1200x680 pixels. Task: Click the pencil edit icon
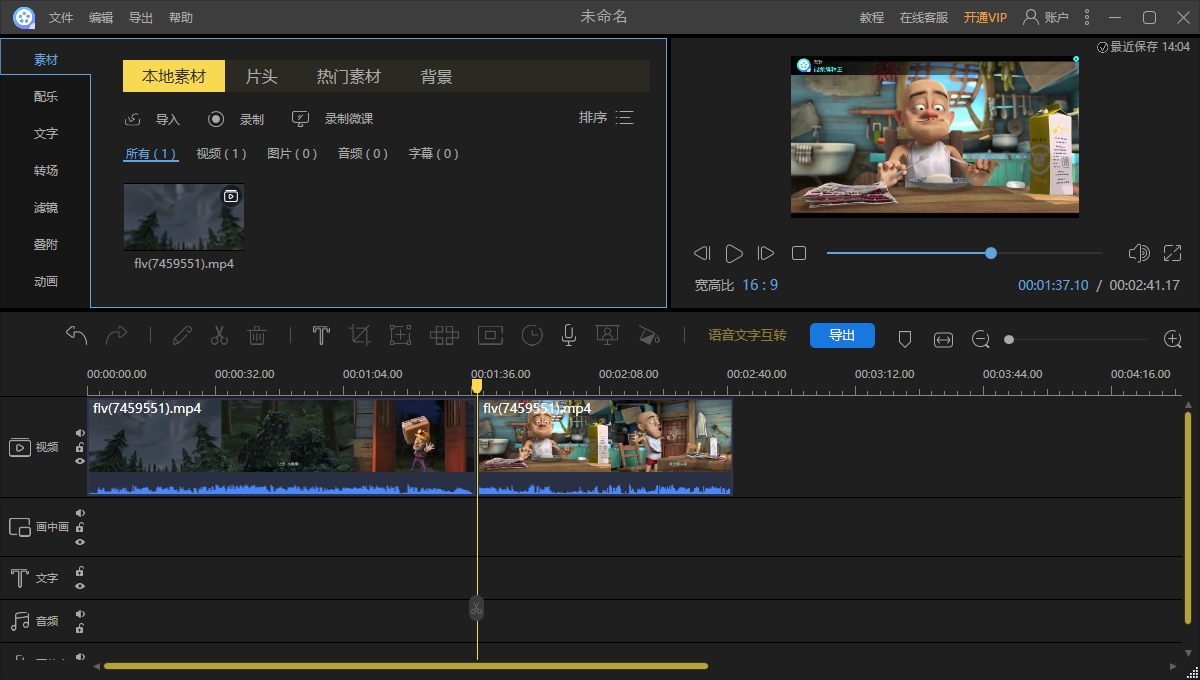[182, 336]
